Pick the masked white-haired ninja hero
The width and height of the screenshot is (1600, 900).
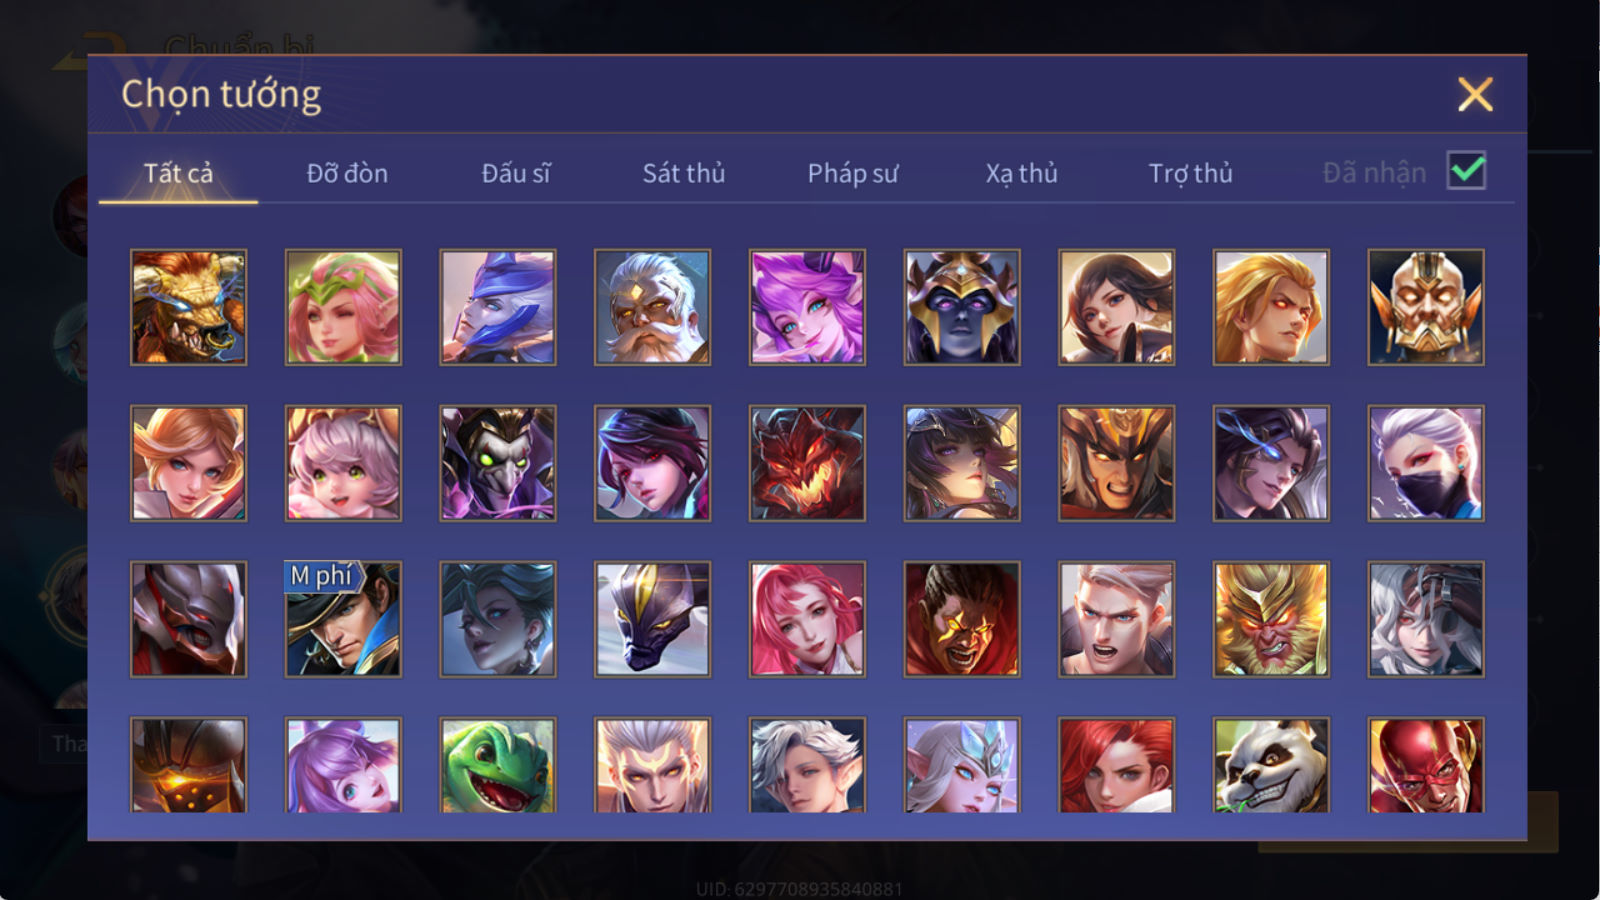pos(1426,463)
